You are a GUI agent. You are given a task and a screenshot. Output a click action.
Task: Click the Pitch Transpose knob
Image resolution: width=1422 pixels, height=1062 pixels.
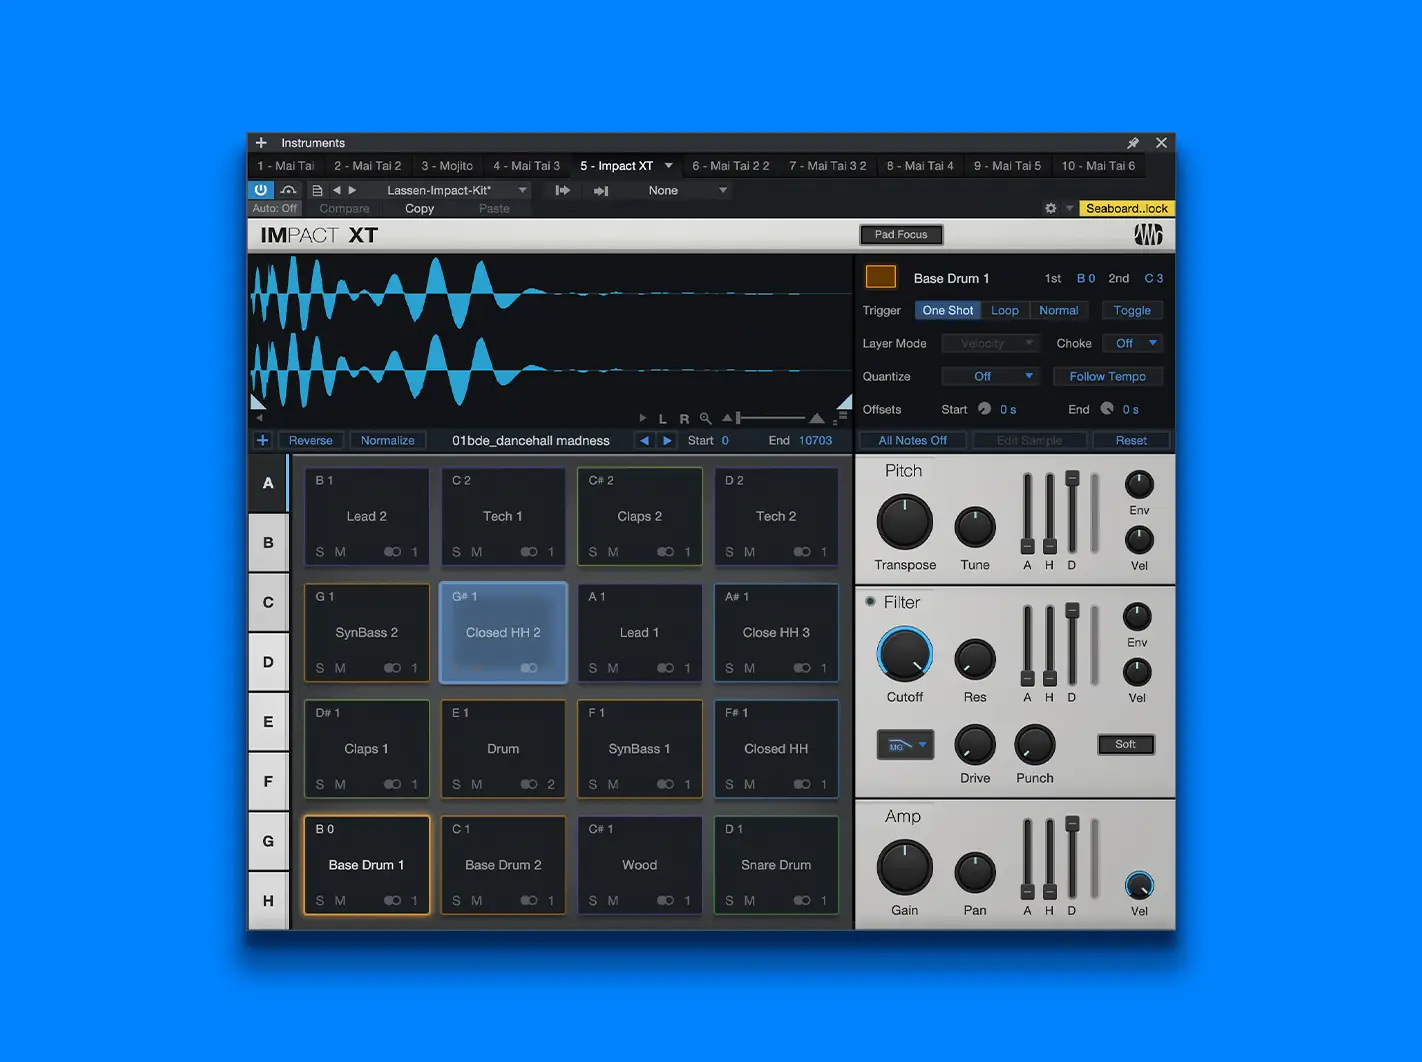tap(905, 522)
